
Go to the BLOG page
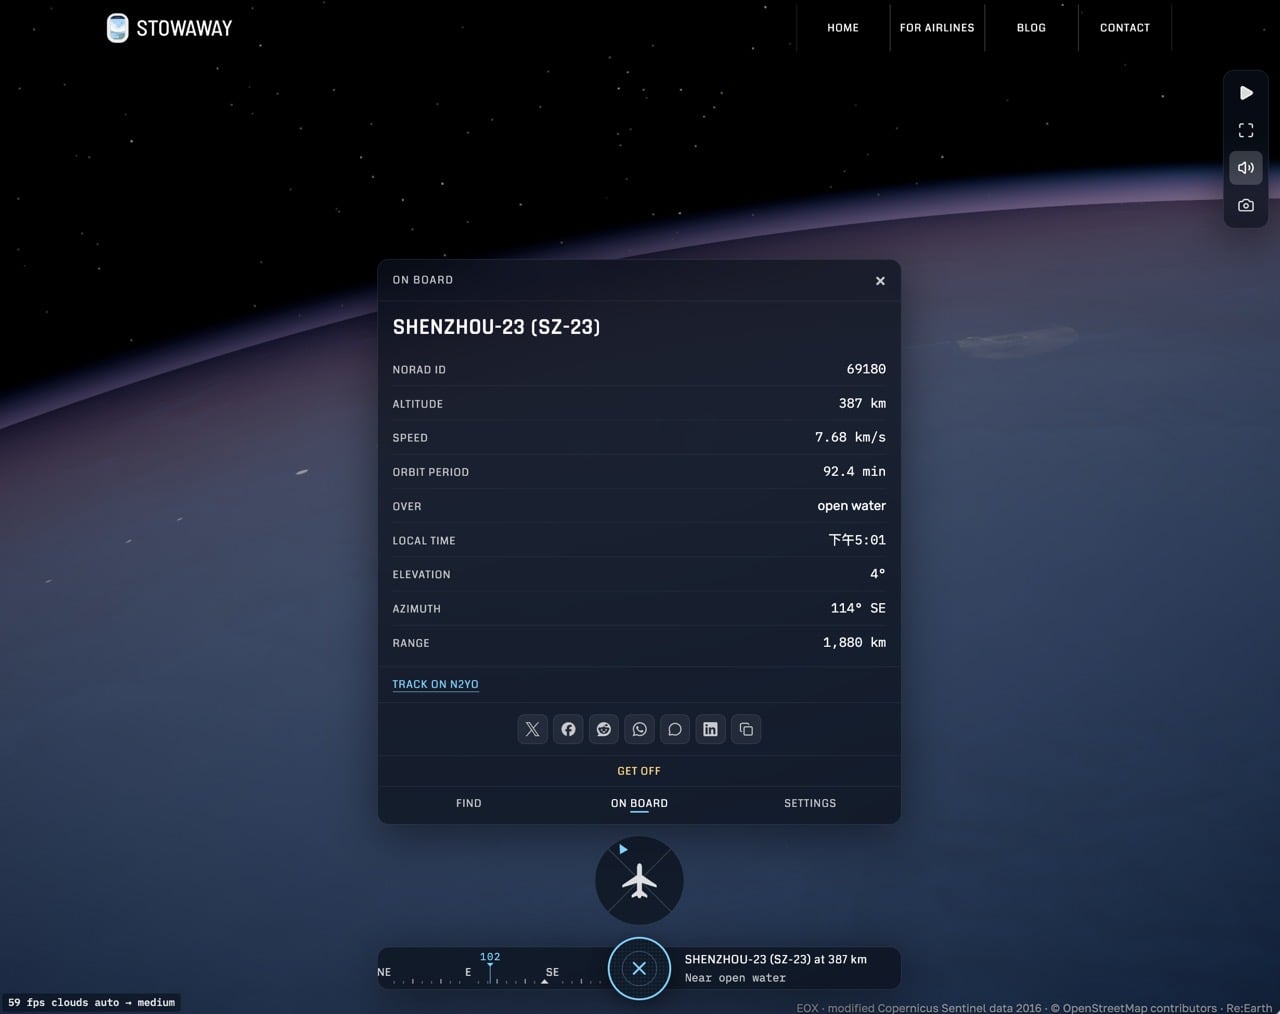tap(1031, 28)
